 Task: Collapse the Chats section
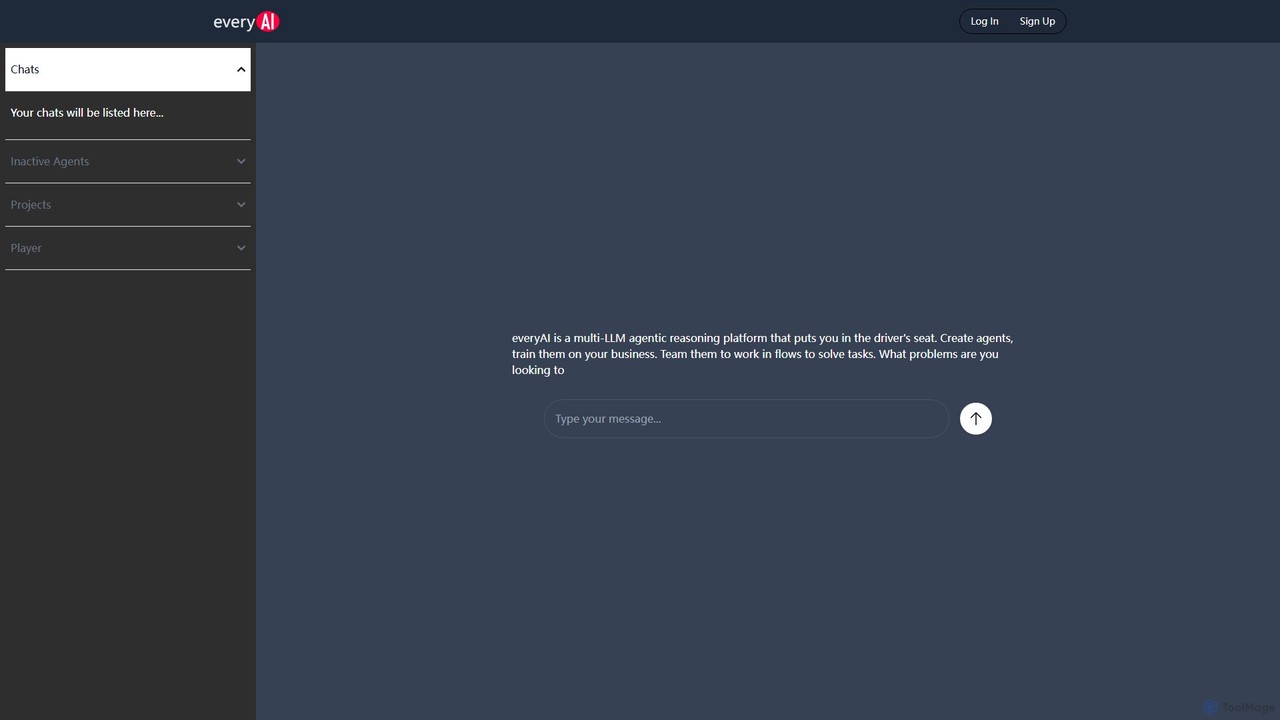point(128,69)
